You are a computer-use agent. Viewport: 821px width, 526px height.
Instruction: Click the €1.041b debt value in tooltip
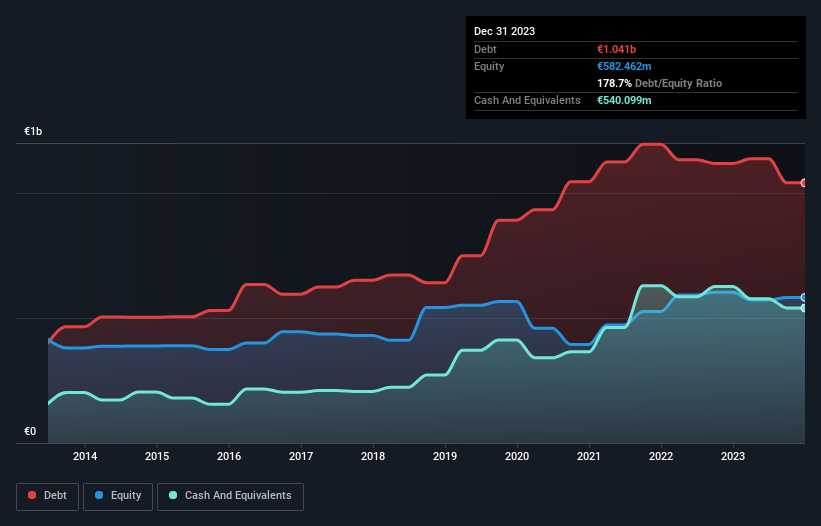point(616,49)
